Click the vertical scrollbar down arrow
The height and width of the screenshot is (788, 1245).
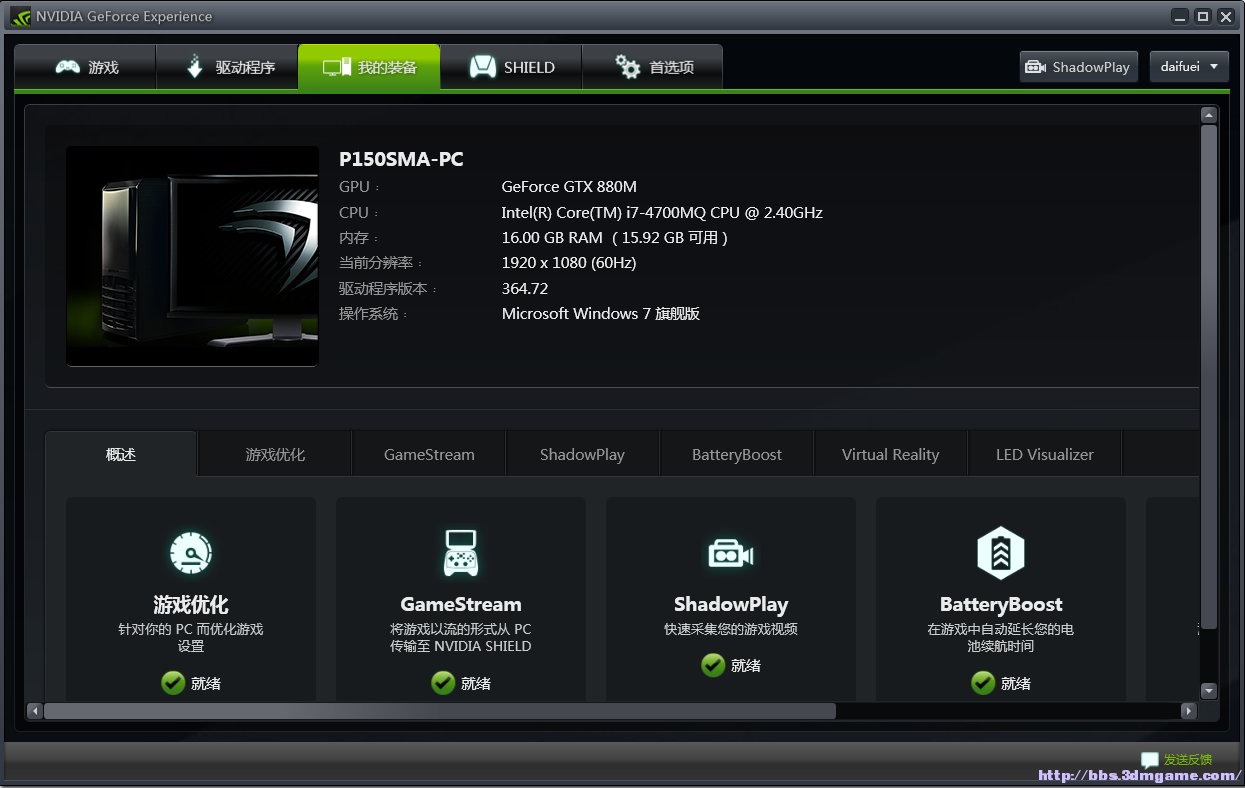click(x=1209, y=691)
